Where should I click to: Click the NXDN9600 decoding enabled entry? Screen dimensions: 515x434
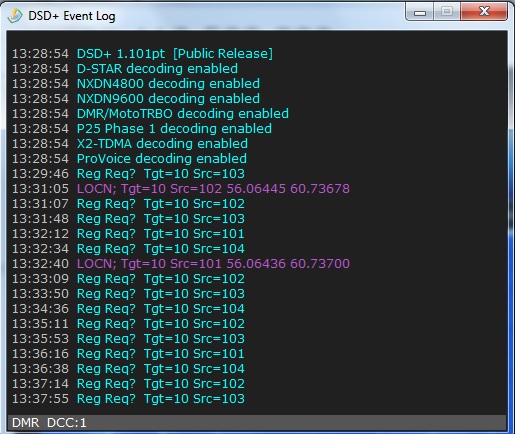pos(136,99)
